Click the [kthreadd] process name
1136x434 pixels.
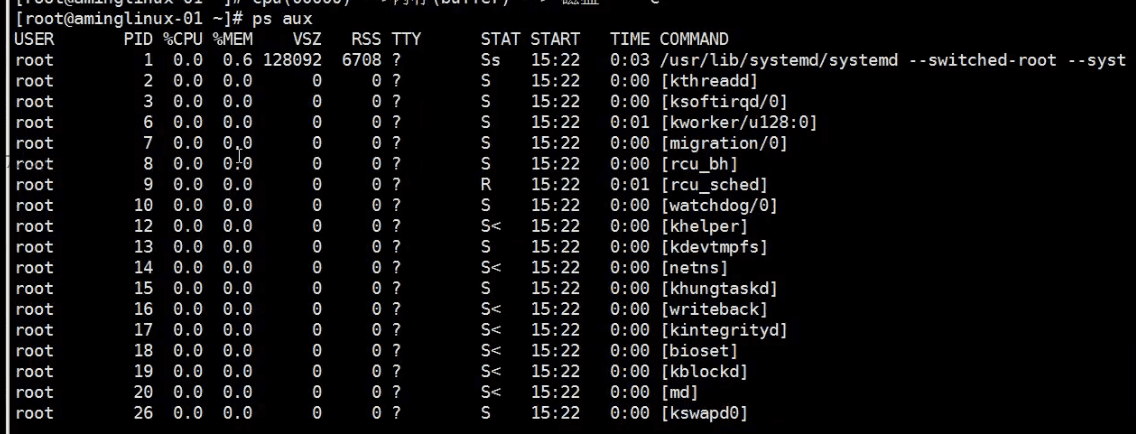pos(709,81)
